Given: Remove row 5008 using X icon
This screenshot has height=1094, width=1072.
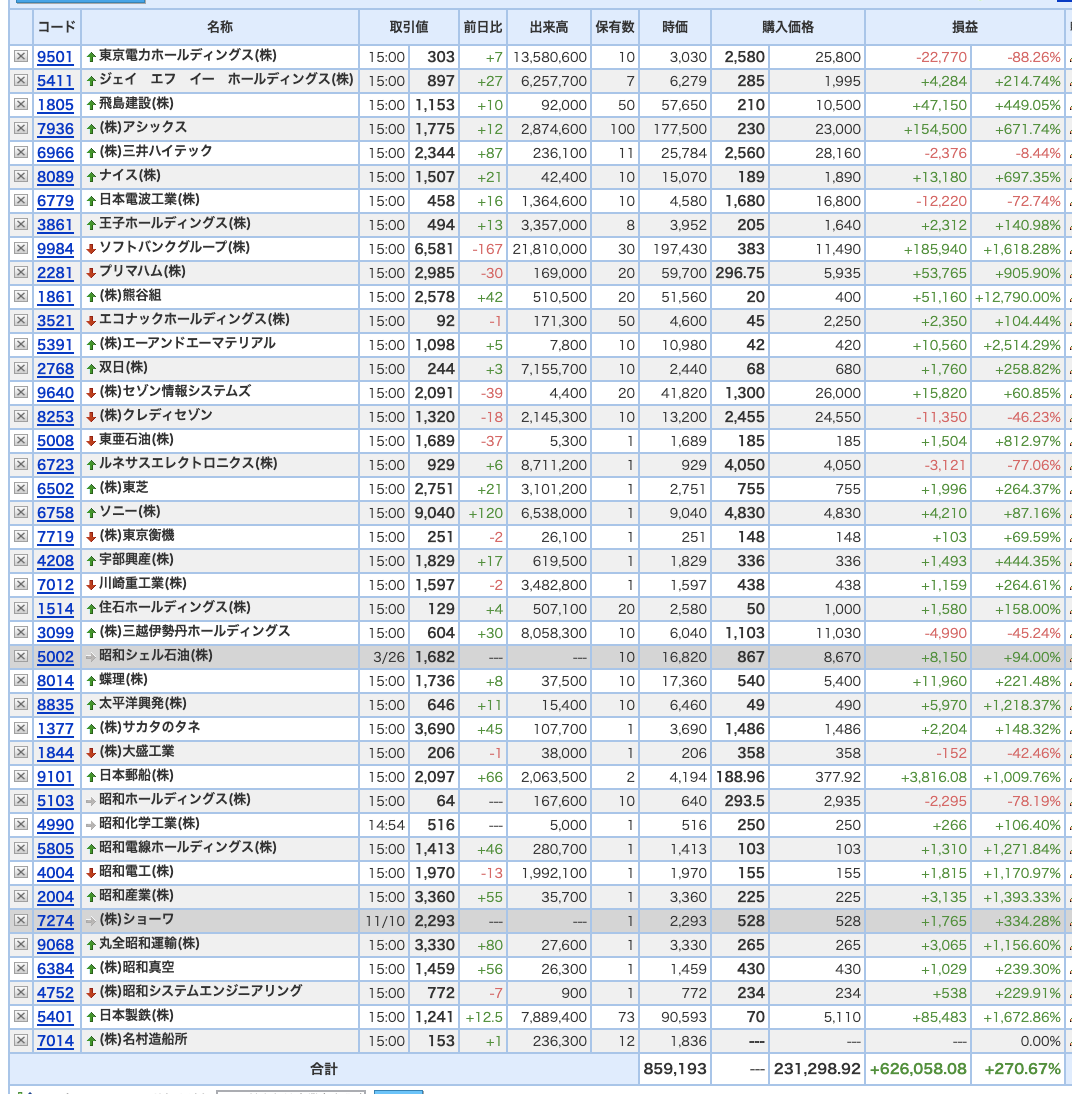Looking at the screenshot, I should tap(21, 441).
